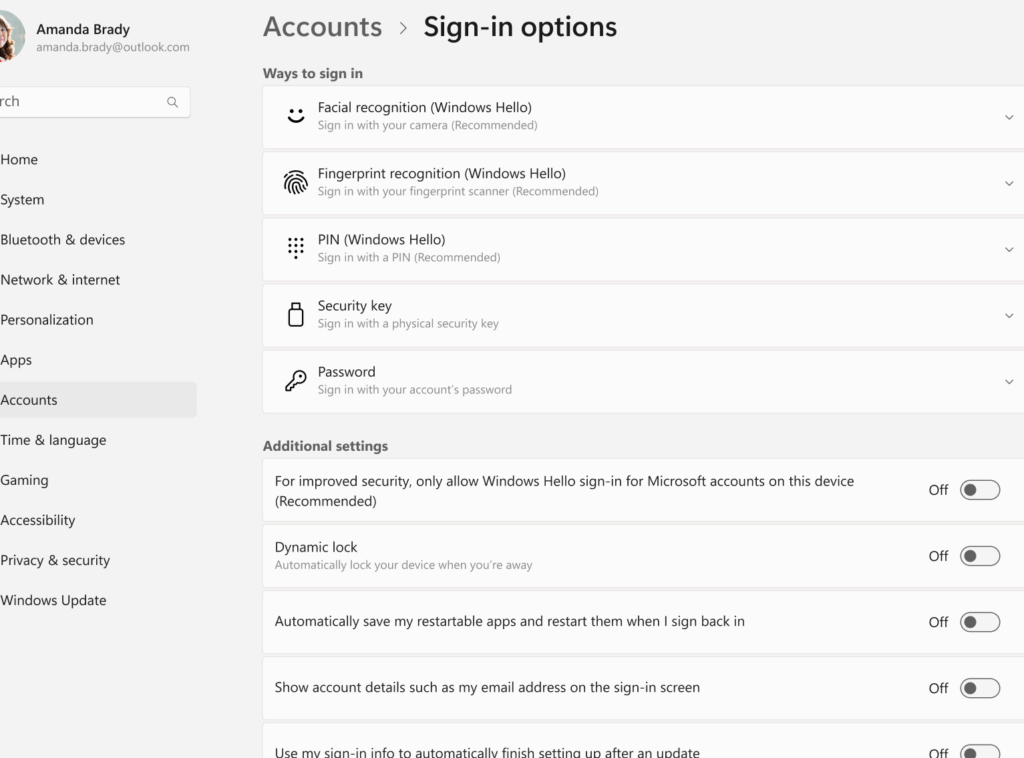This screenshot has height=758, width=1024.
Task: Turn on show account details toggle
Action: [x=979, y=688]
